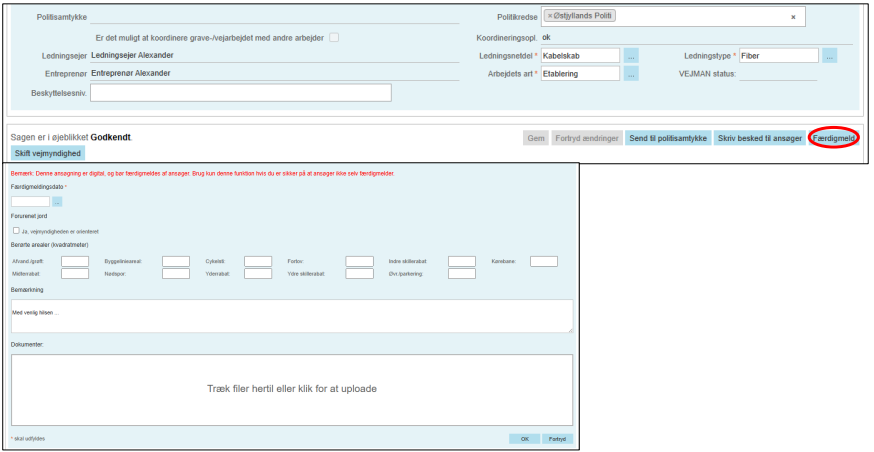The image size is (874, 452).
Task: Focus the Bemærkning text area
Action: coord(292,316)
